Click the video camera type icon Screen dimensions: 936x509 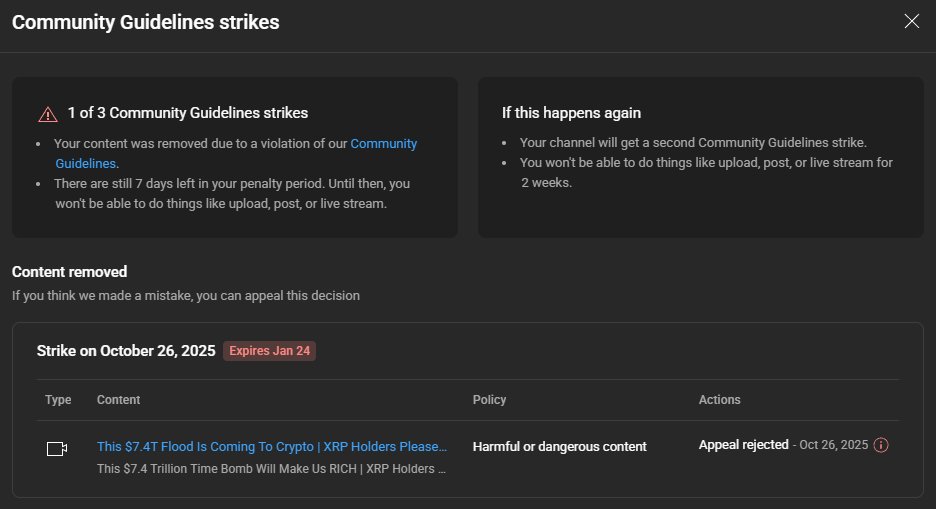pos(57,449)
